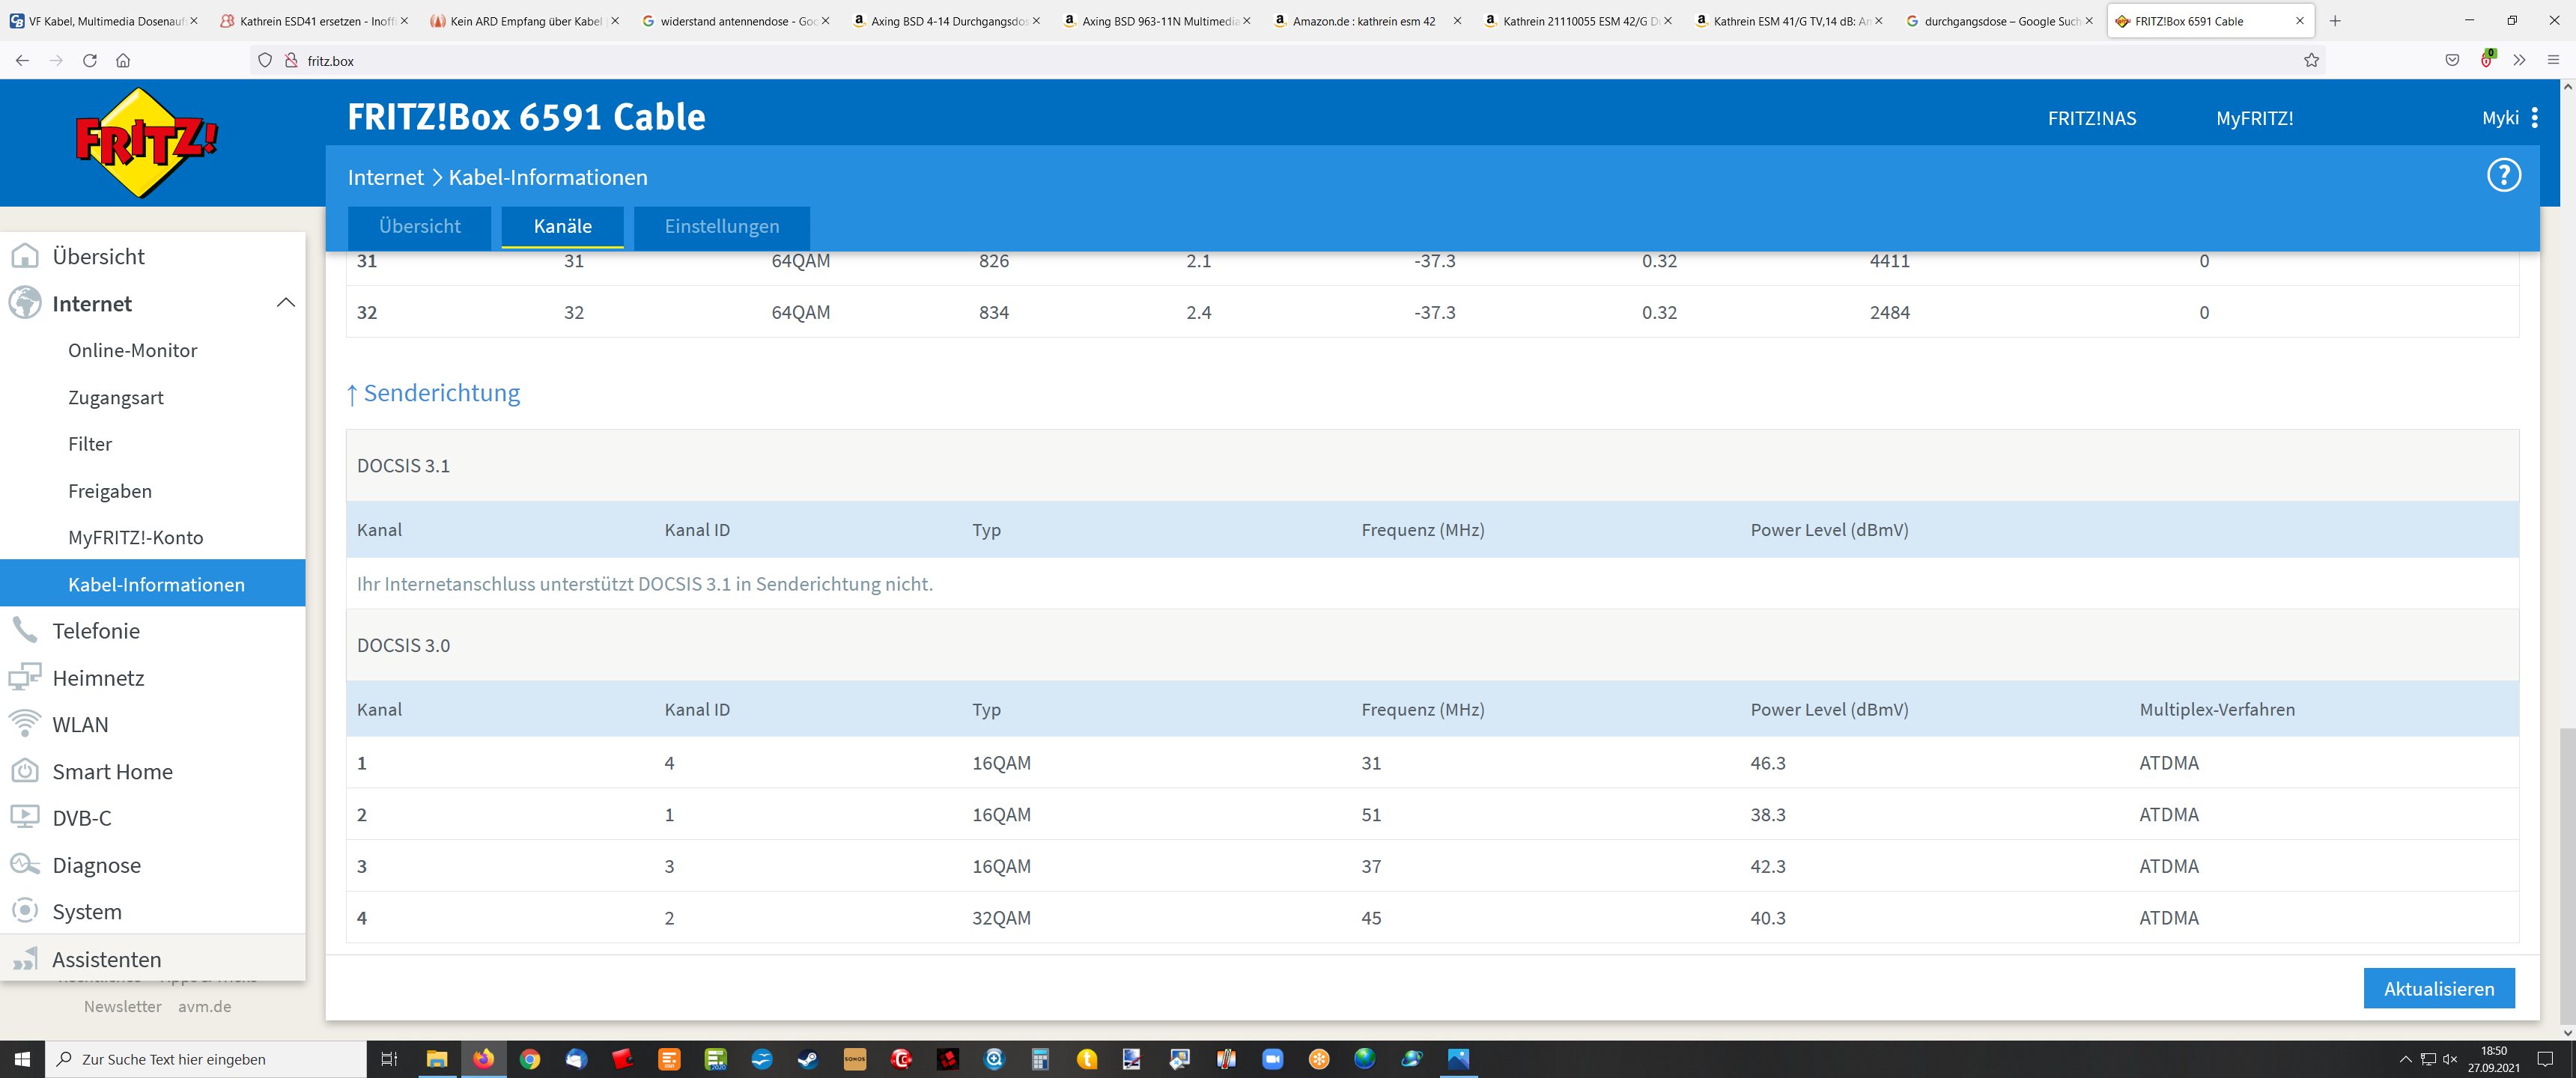Open the help question mark icon
Screen dimensions: 2576x1078
click(x=2503, y=176)
